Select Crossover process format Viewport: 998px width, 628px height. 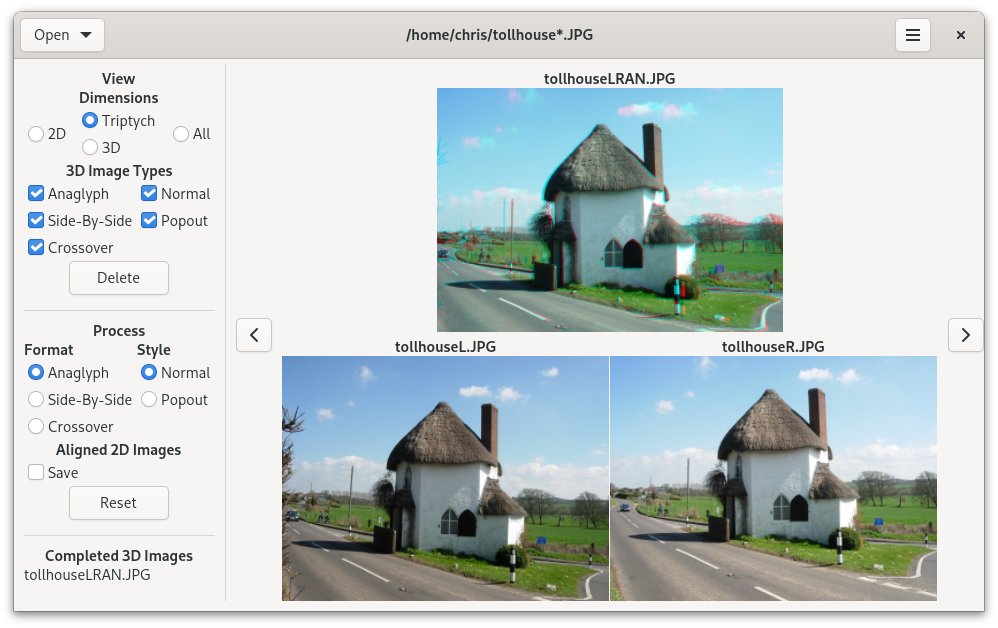36,426
